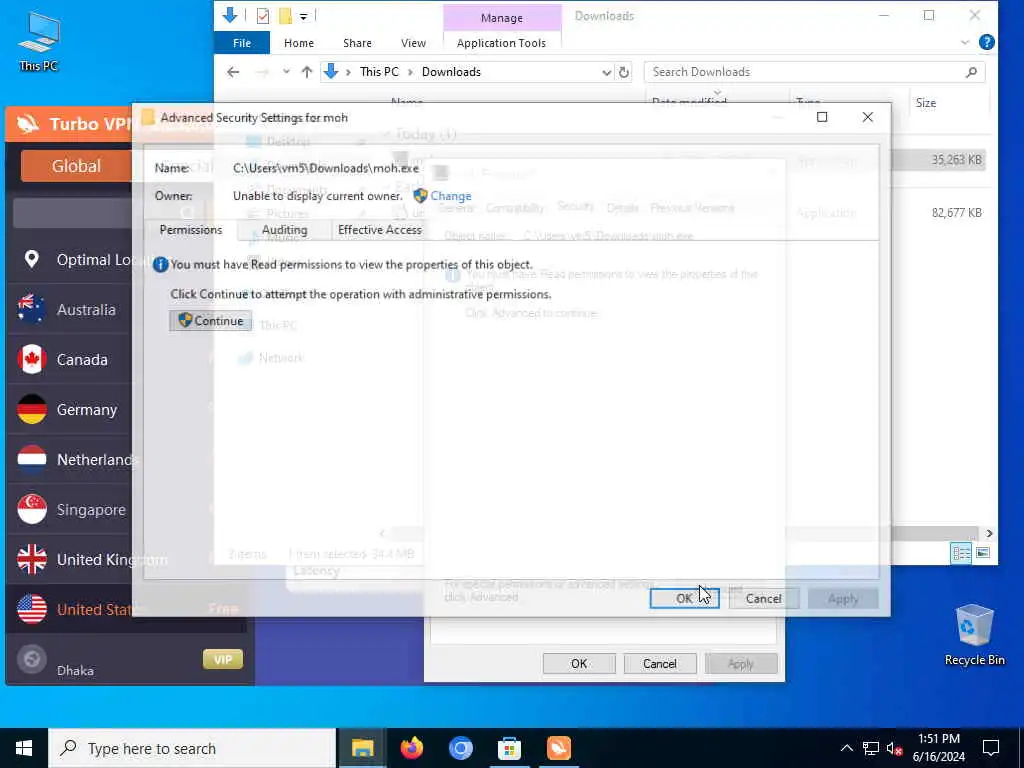This screenshot has width=1024, height=768.
Task: Customize Quick Access Toolbar dropdown
Action: pyautogui.click(x=304, y=16)
